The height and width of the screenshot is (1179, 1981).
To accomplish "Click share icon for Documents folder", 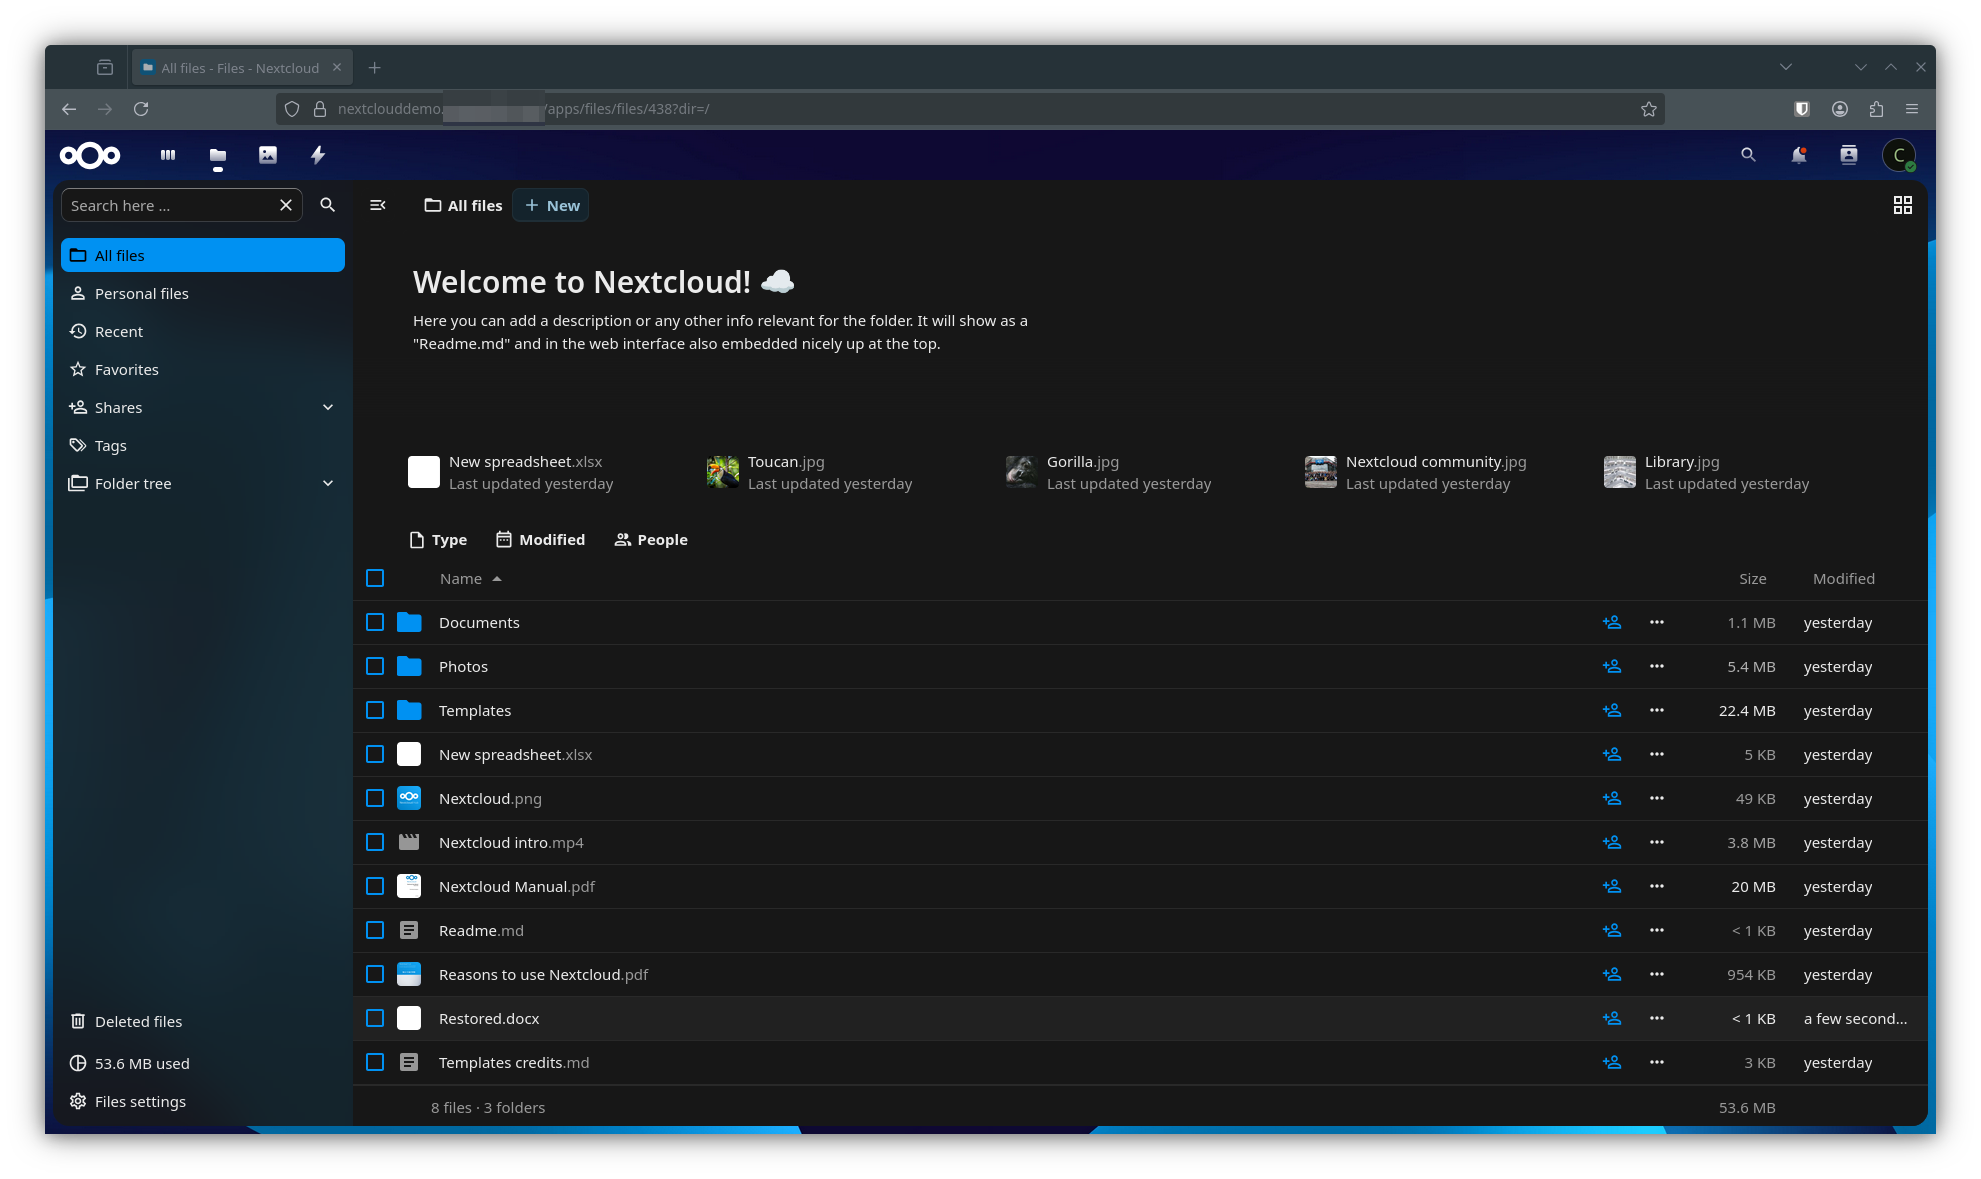I will click(1611, 622).
